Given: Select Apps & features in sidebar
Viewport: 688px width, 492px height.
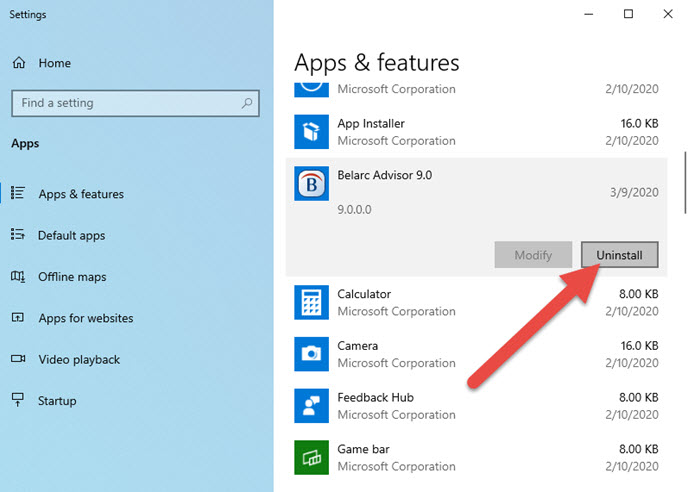Looking at the screenshot, I should [81, 194].
